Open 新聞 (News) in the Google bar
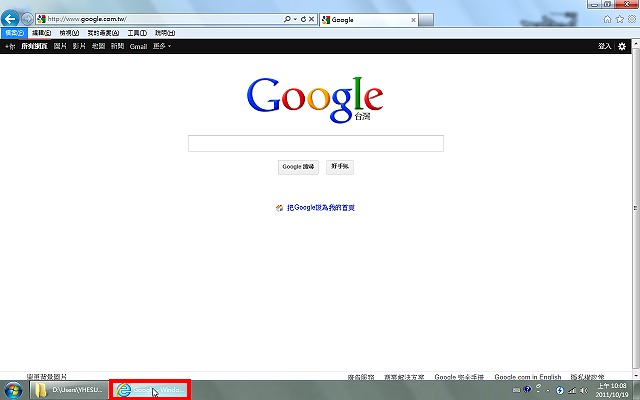Image resolution: width=640 pixels, height=400 pixels. click(118, 47)
